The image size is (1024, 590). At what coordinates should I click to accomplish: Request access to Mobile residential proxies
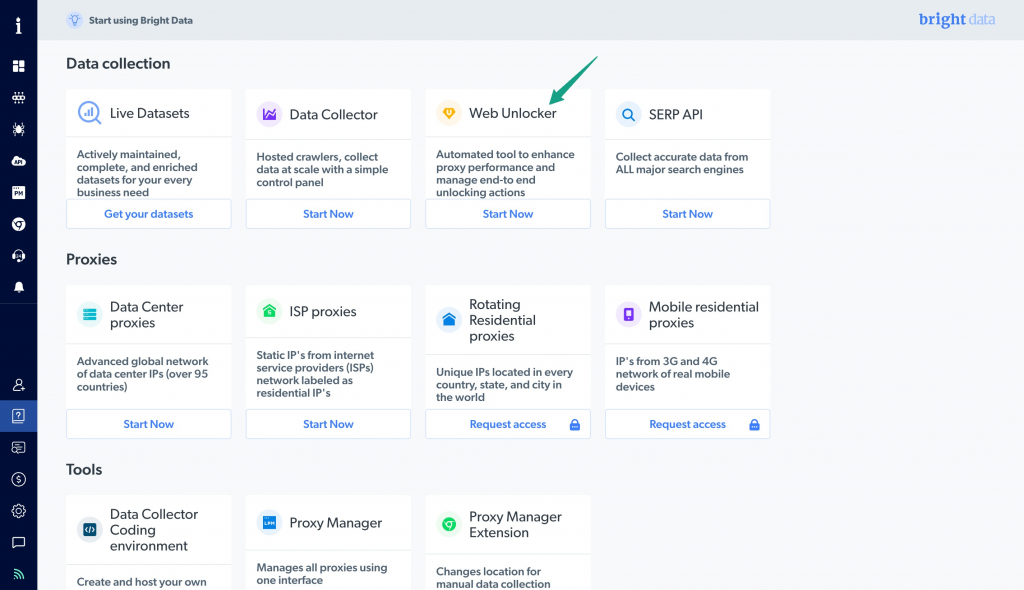[x=687, y=424]
